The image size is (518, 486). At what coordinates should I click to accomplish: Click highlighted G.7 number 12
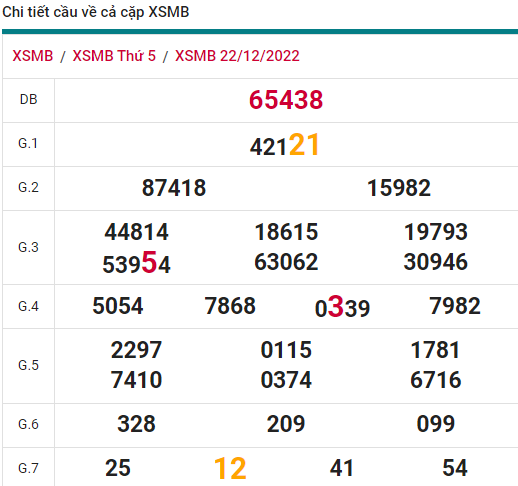(230, 468)
